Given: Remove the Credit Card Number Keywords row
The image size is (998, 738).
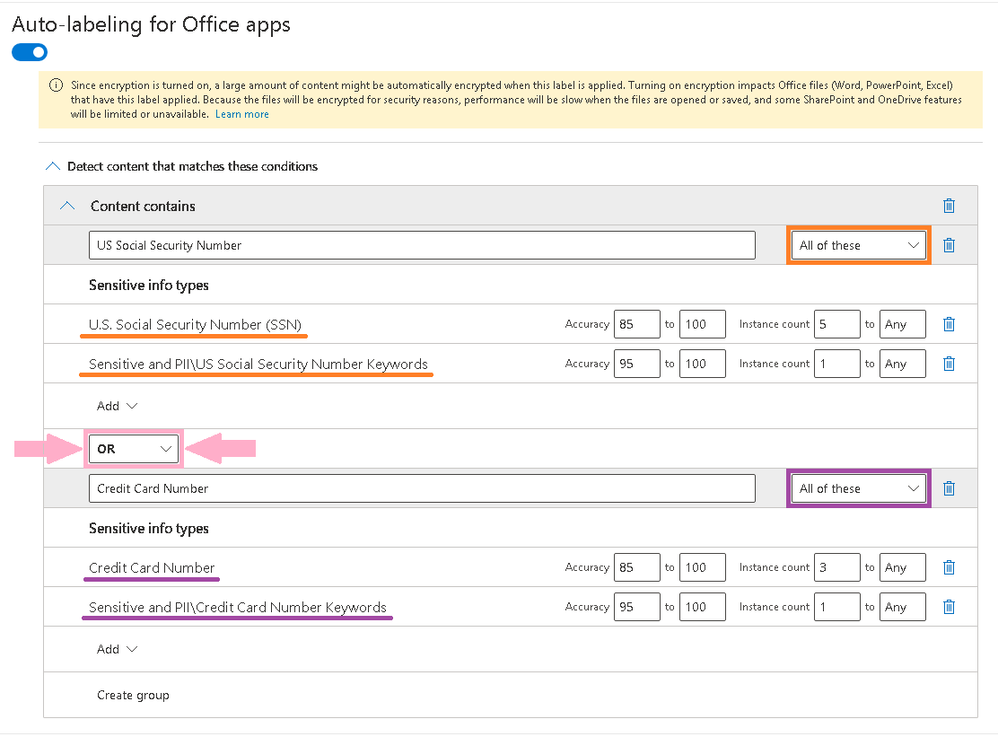Looking at the screenshot, I should click(948, 607).
